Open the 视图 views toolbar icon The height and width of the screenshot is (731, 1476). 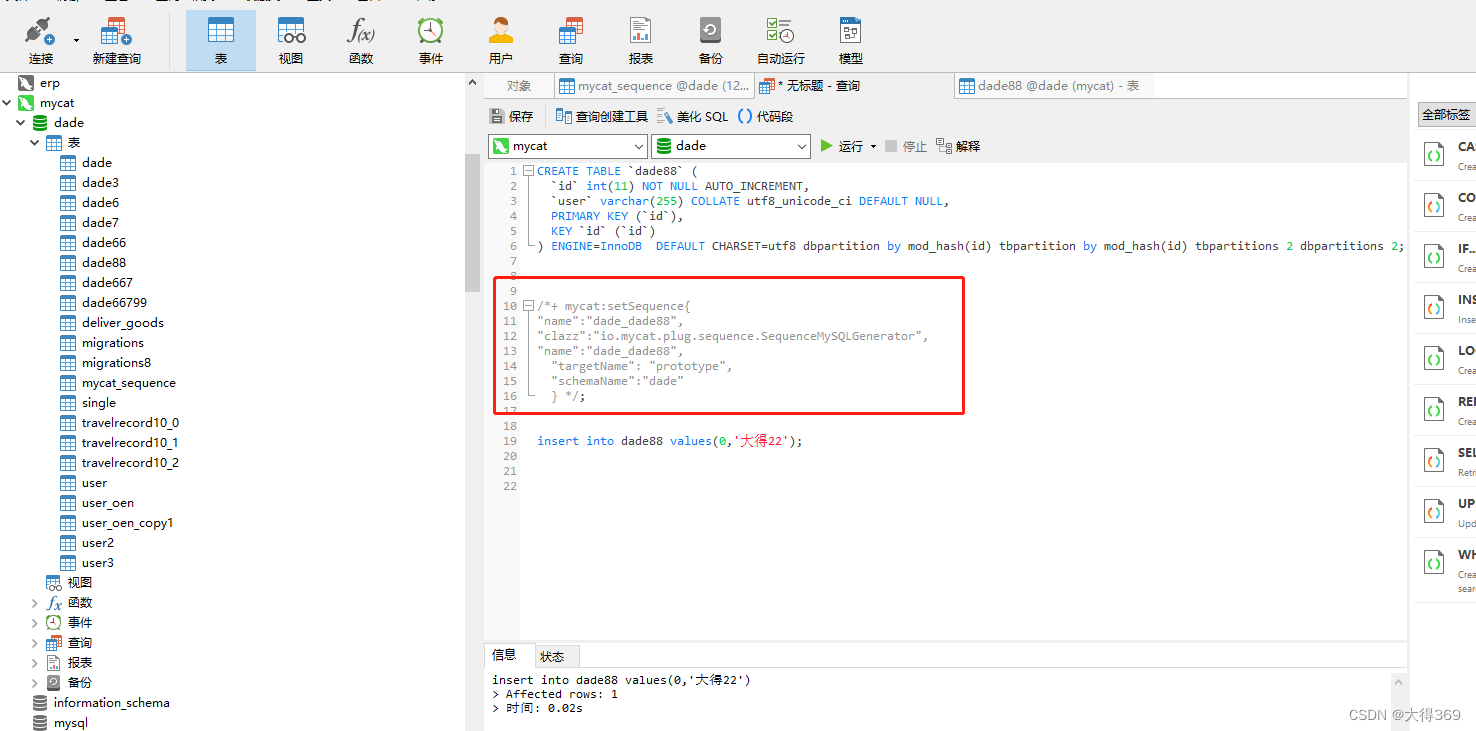pos(291,40)
